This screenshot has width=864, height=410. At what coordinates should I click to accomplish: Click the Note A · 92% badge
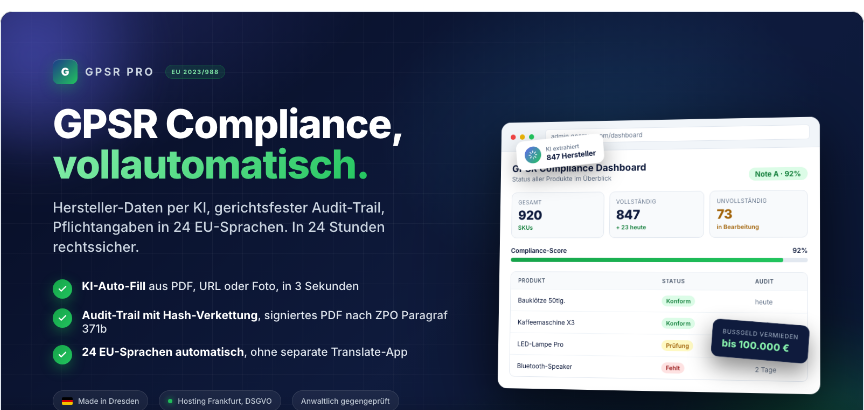point(777,174)
